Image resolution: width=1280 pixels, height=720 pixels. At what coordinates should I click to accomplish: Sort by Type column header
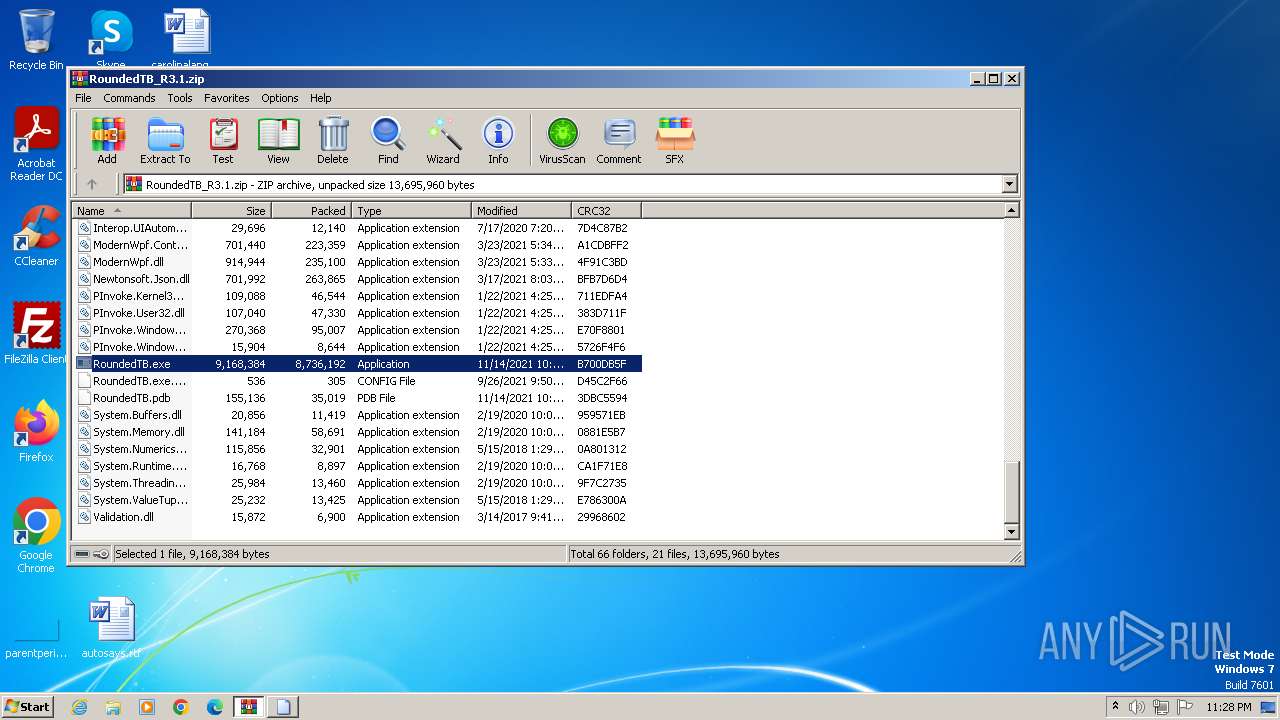412,211
